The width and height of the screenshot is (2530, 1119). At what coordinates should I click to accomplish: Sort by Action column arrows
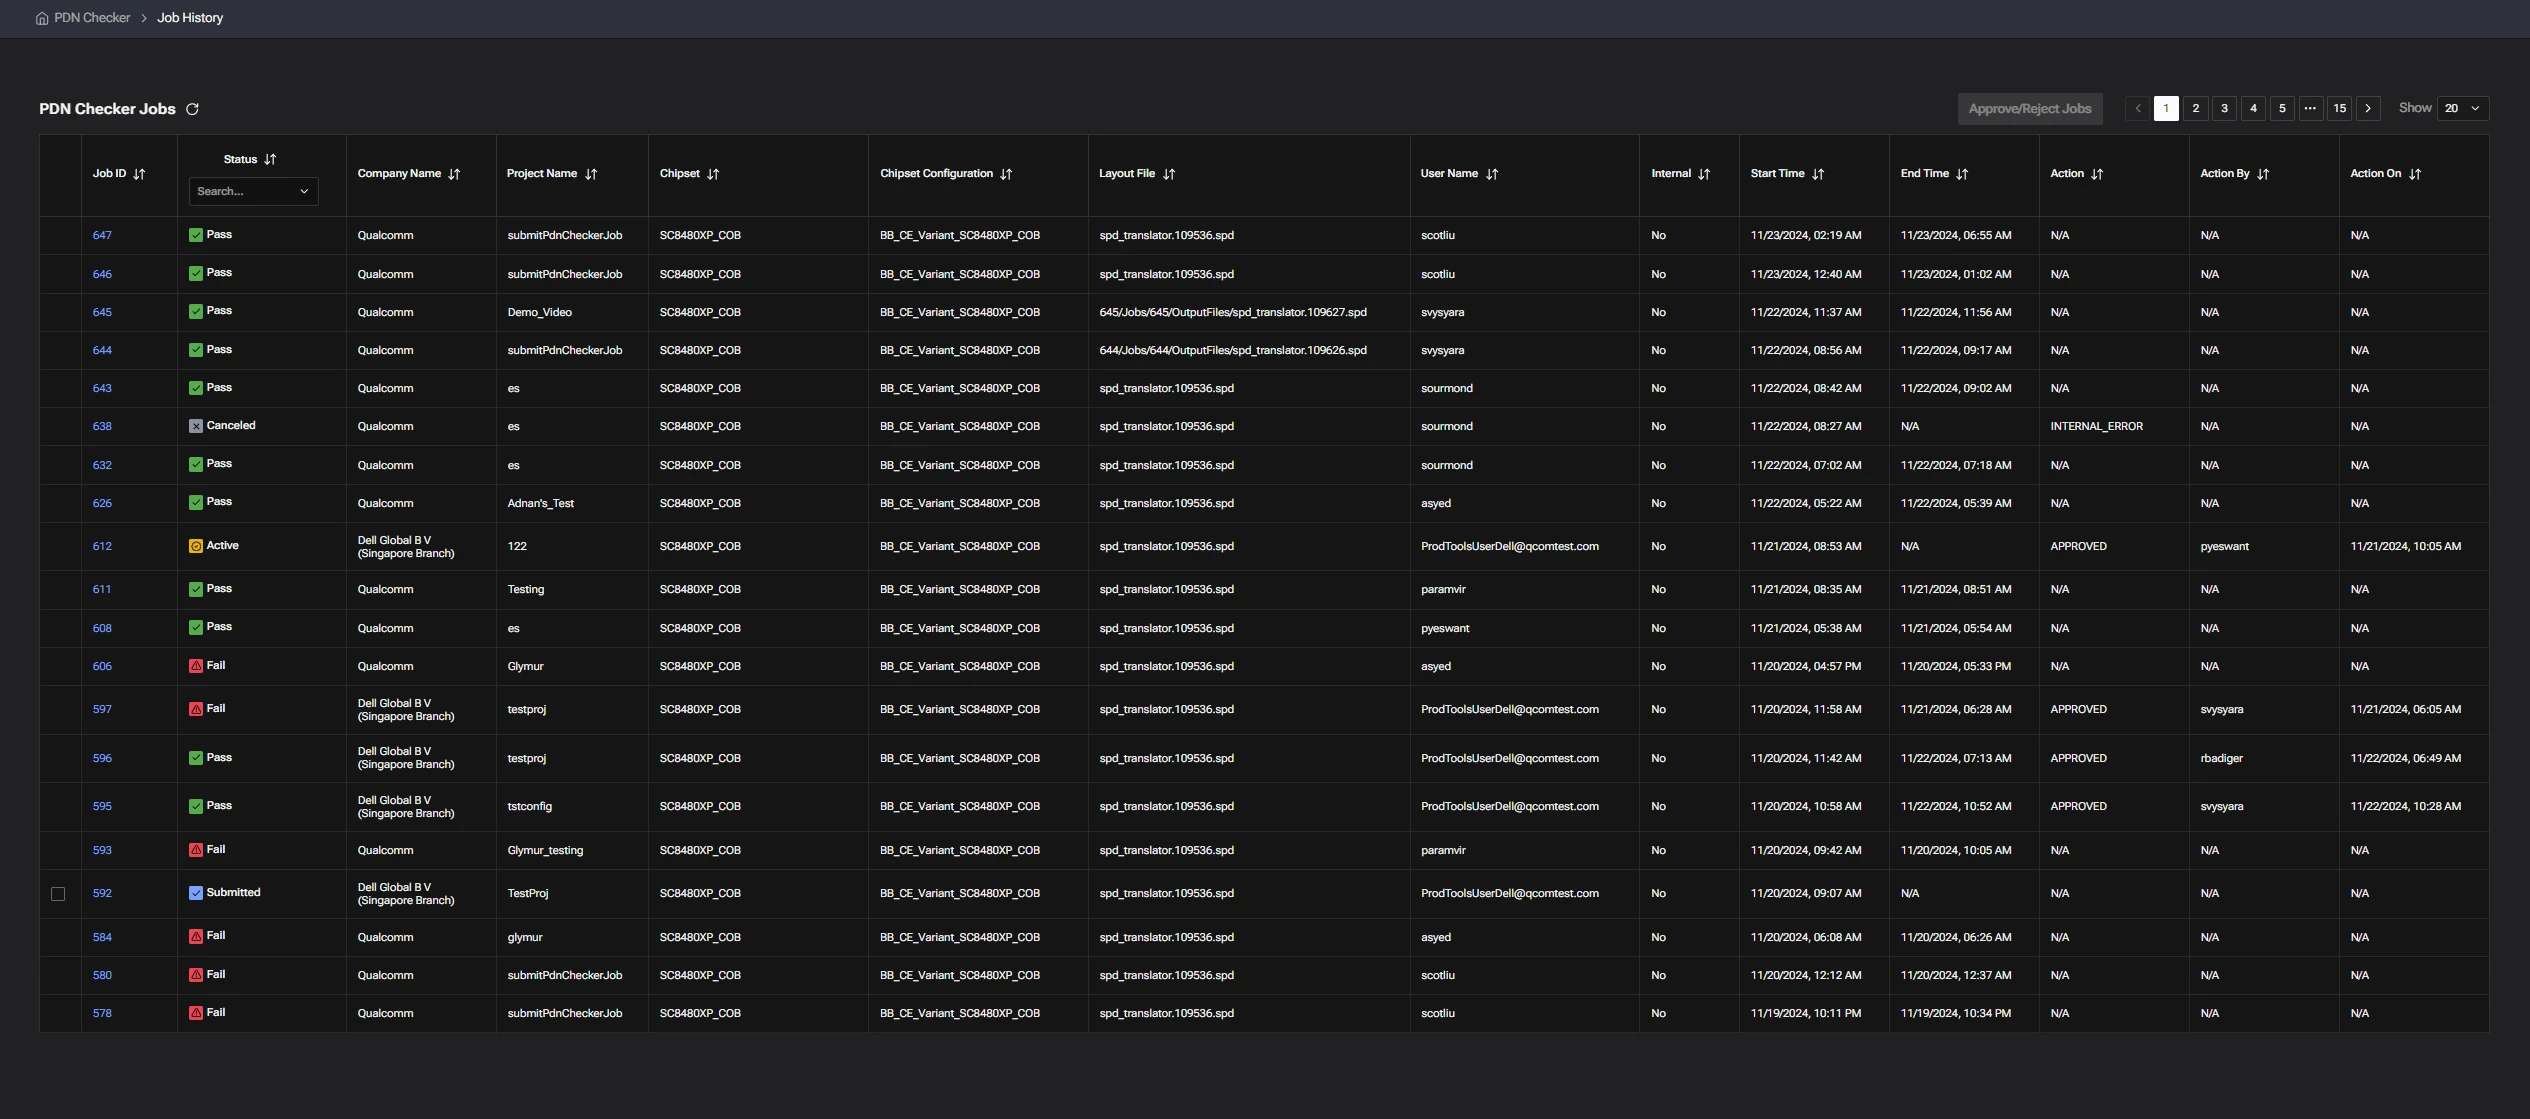click(2097, 174)
